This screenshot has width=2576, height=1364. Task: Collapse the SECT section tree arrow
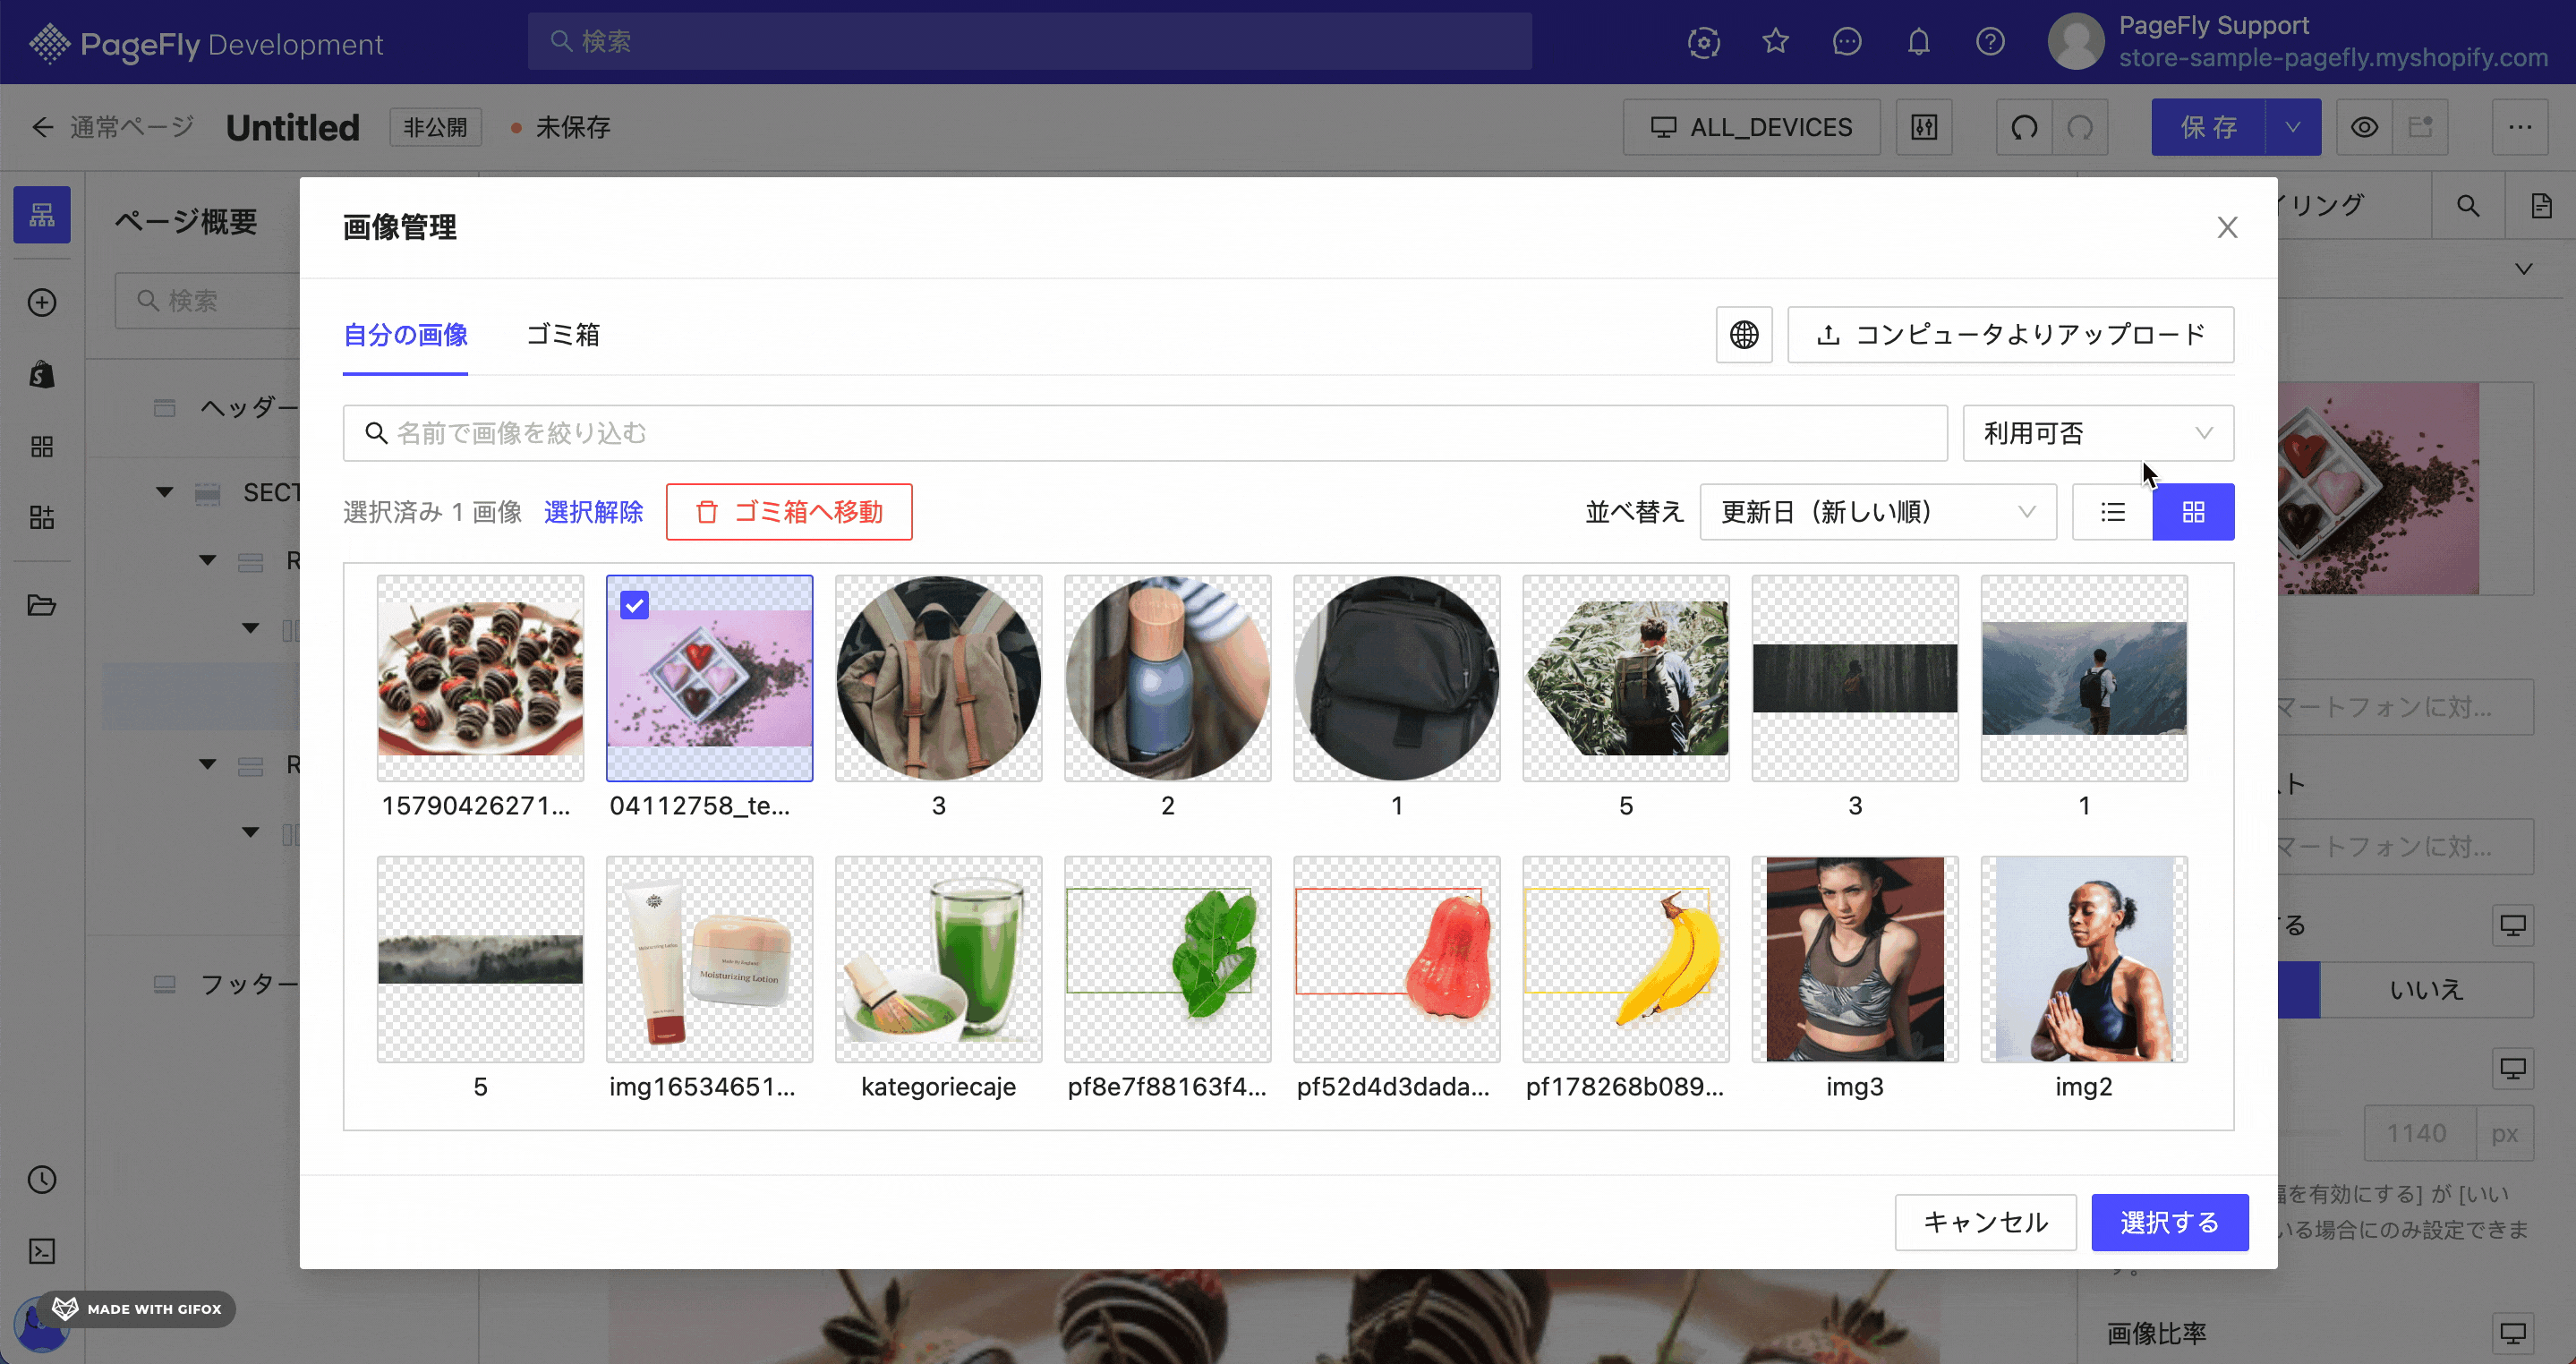(165, 492)
